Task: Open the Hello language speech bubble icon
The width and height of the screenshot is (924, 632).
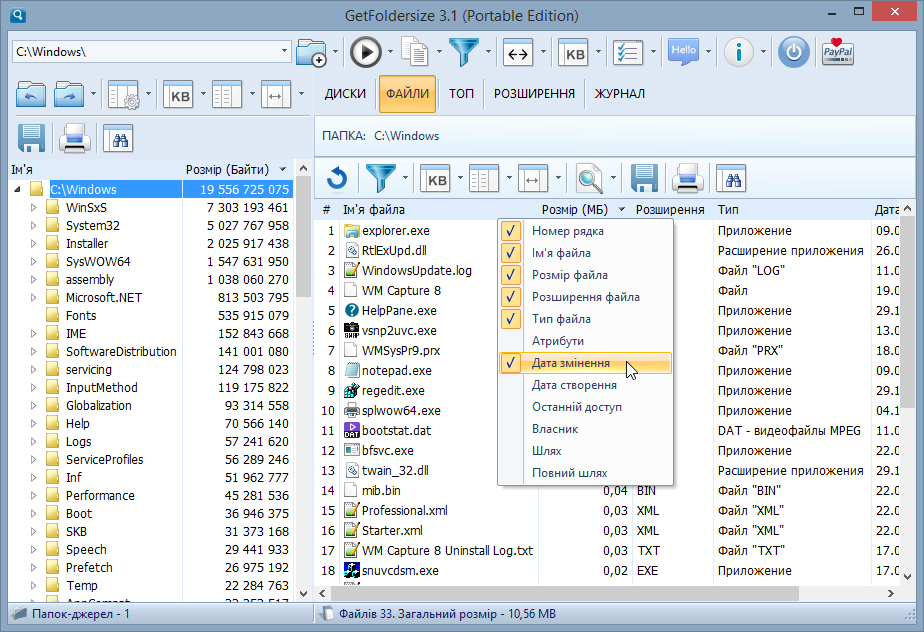Action: (684, 52)
